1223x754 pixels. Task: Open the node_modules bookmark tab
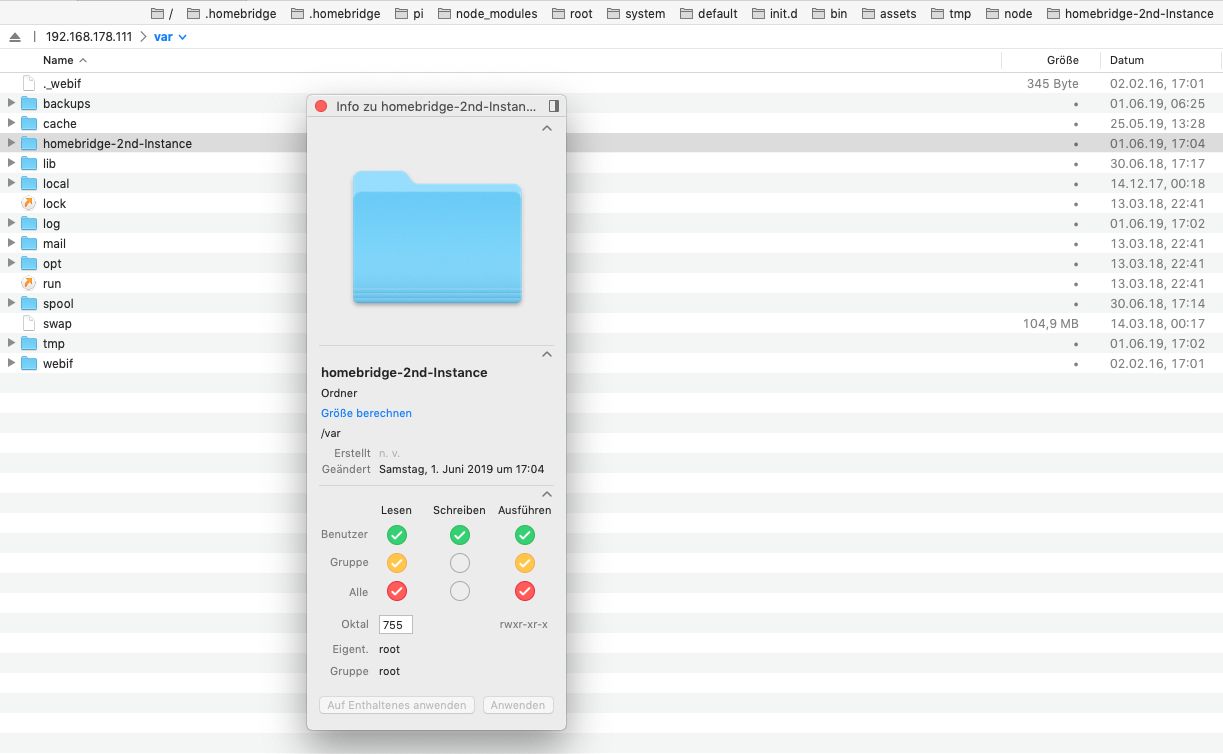tap(486, 14)
